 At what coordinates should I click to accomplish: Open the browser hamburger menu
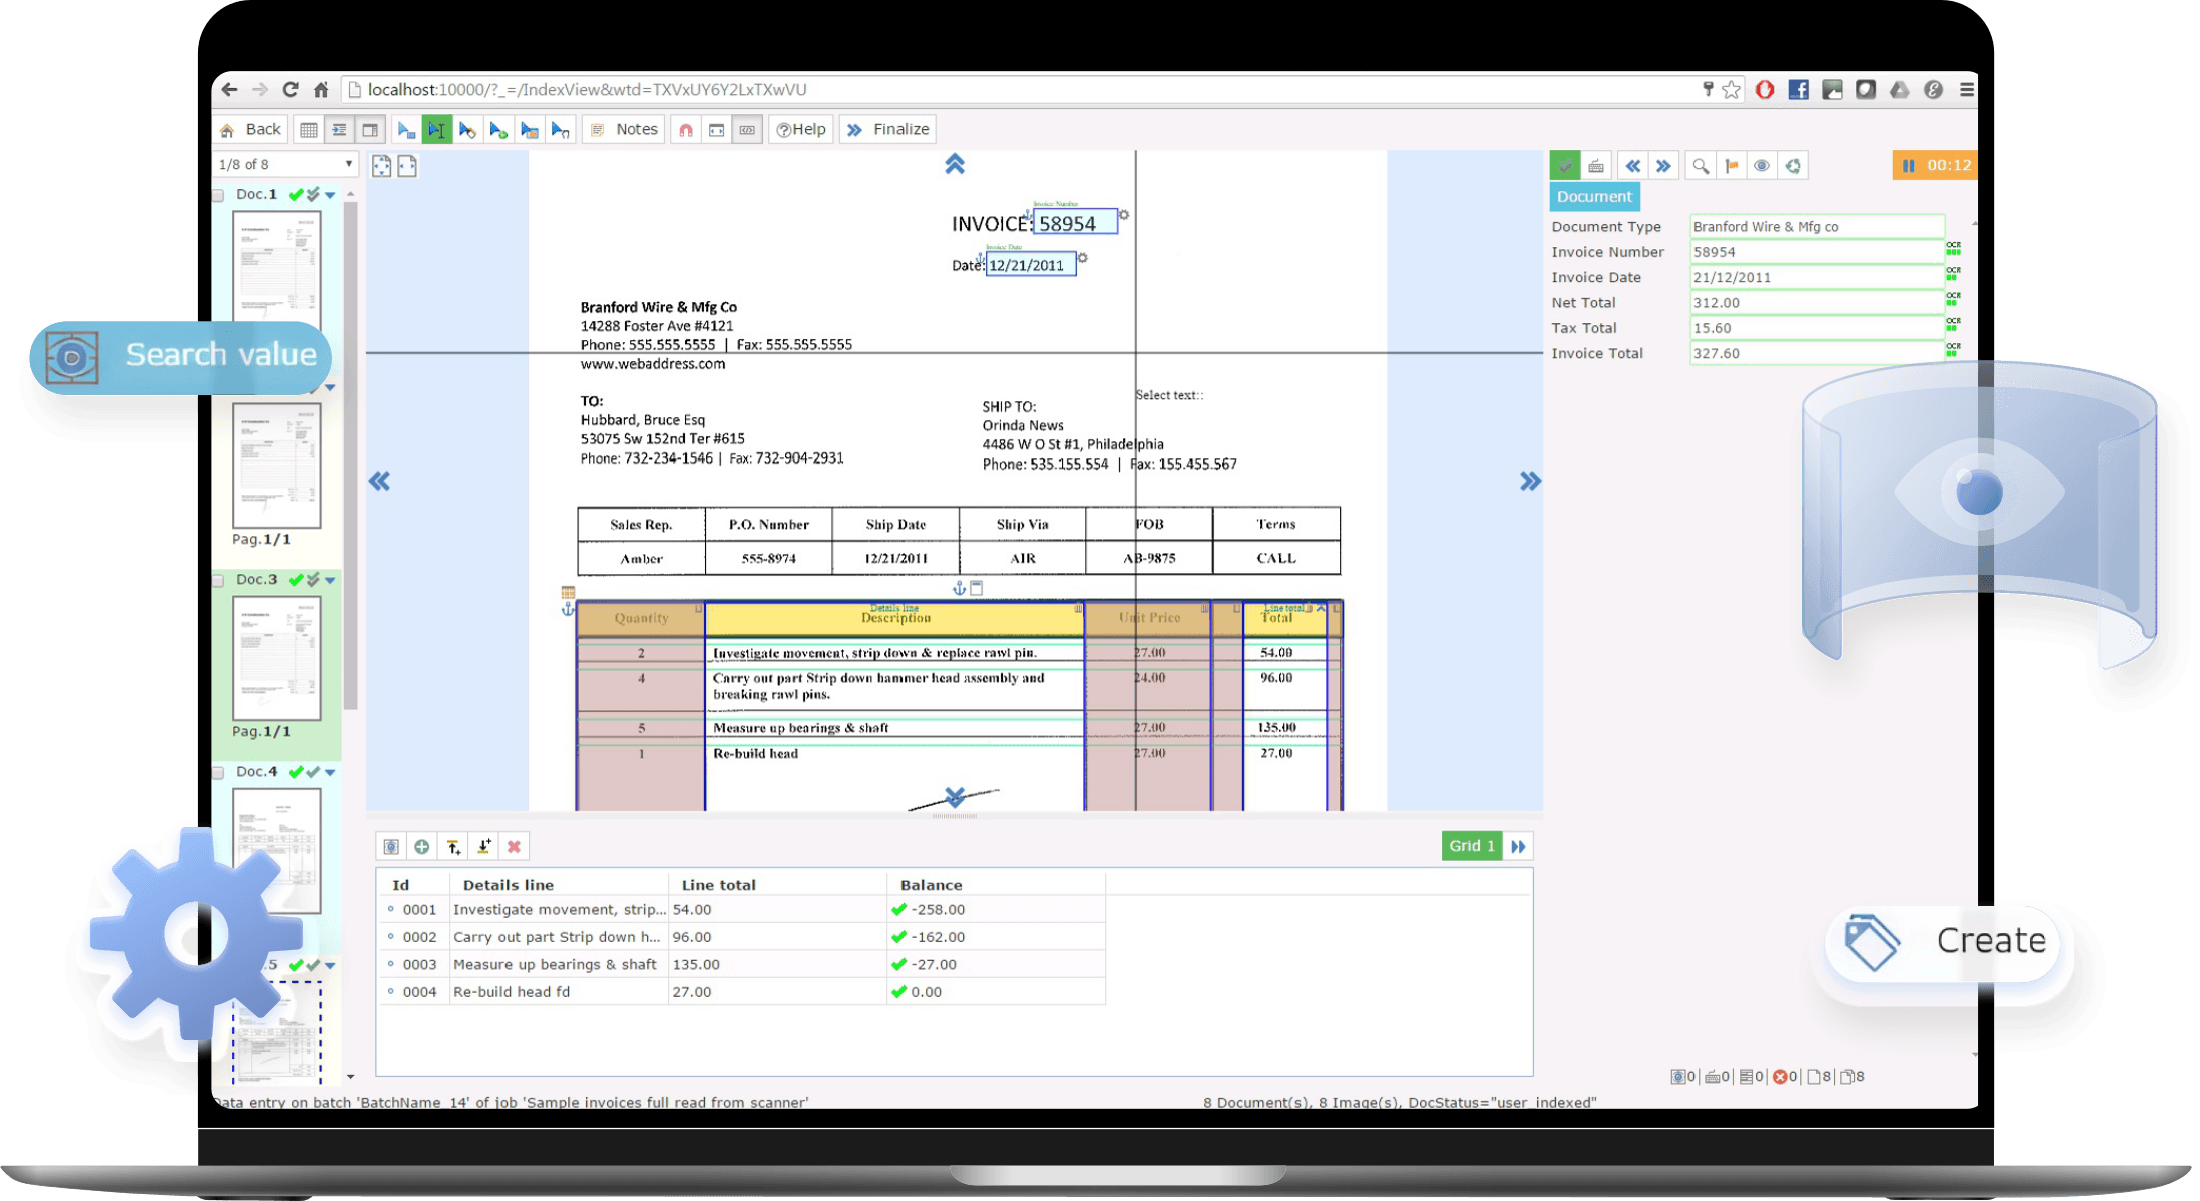click(1966, 90)
